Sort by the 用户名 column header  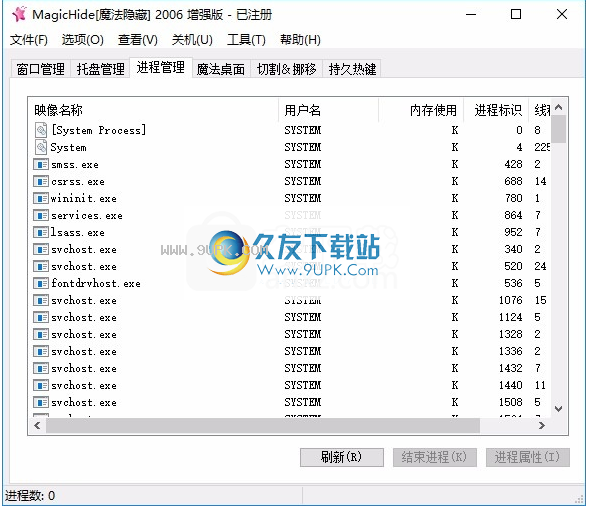(x=328, y=110)
